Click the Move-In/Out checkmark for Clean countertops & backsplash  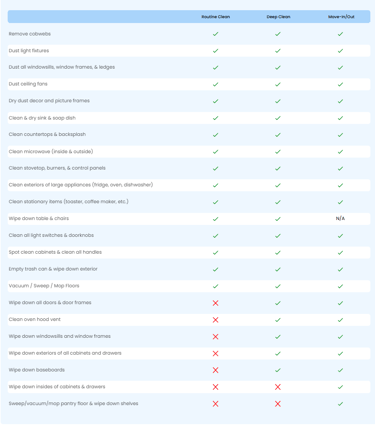(x=340, y=135)
